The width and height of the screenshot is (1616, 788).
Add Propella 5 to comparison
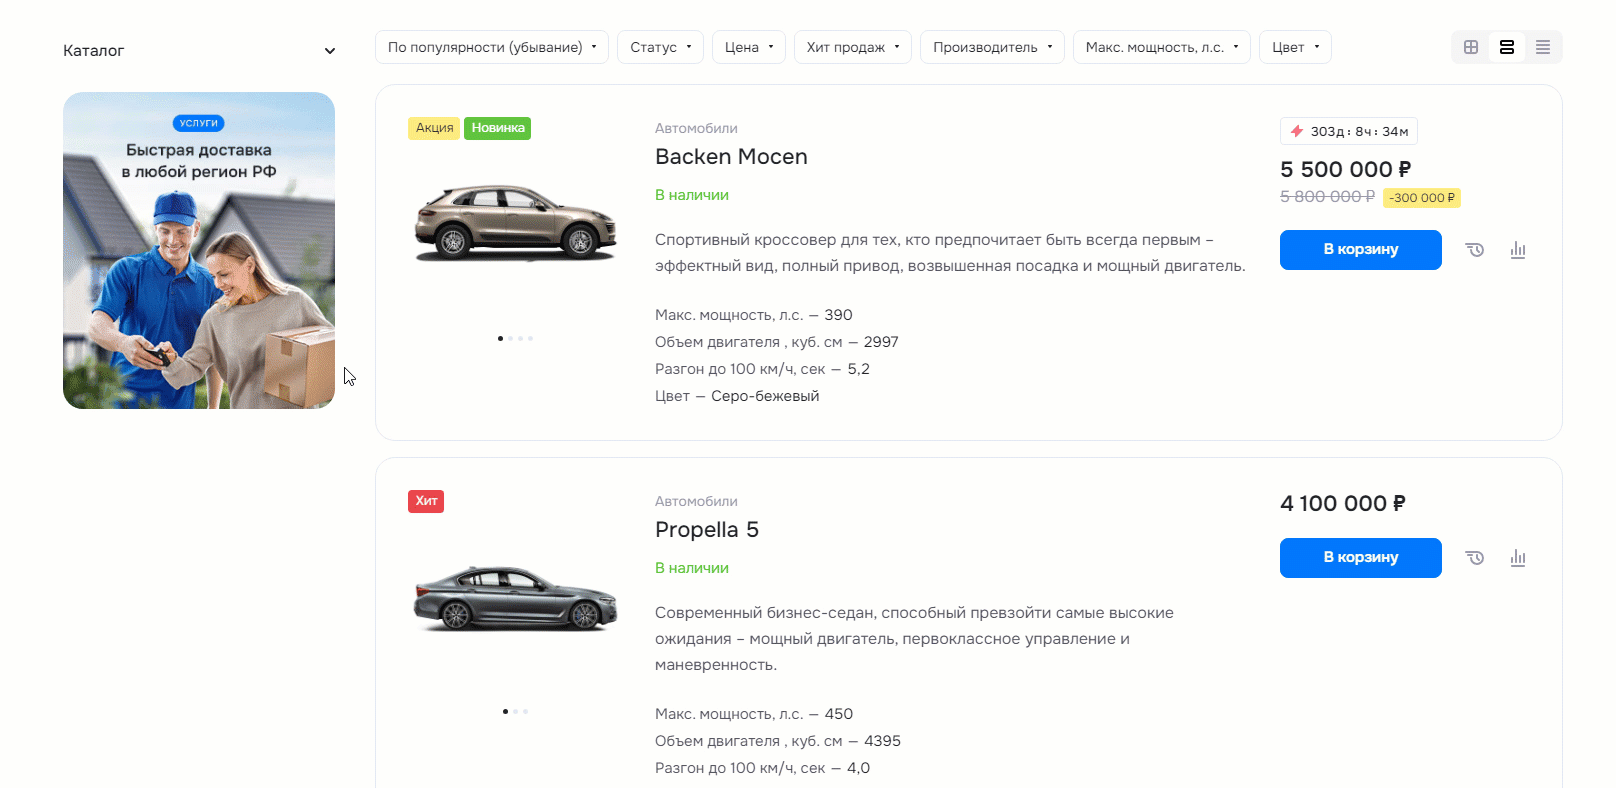1518,558
